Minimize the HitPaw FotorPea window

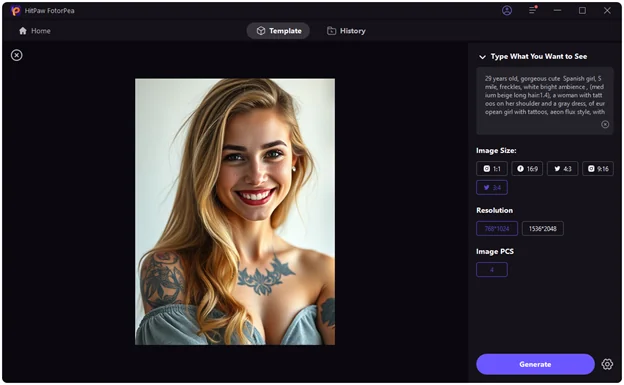557,11
